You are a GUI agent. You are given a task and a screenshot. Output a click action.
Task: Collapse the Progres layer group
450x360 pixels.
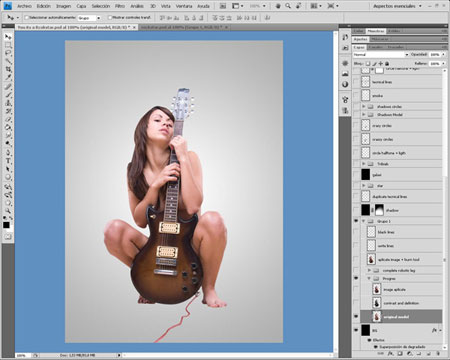(x=369, y=278)
